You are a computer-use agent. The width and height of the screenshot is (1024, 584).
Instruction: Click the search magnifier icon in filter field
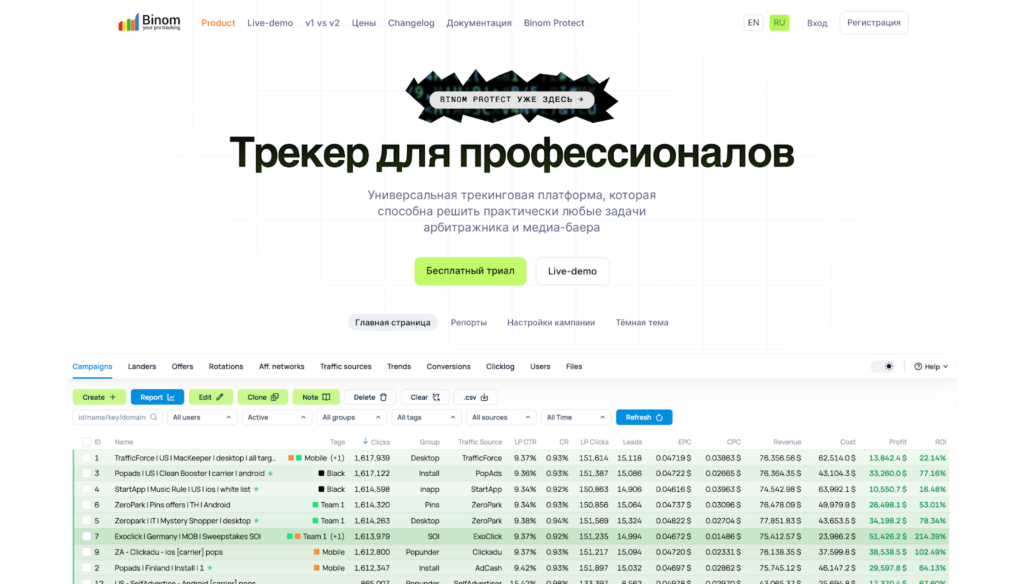(154, 417)
